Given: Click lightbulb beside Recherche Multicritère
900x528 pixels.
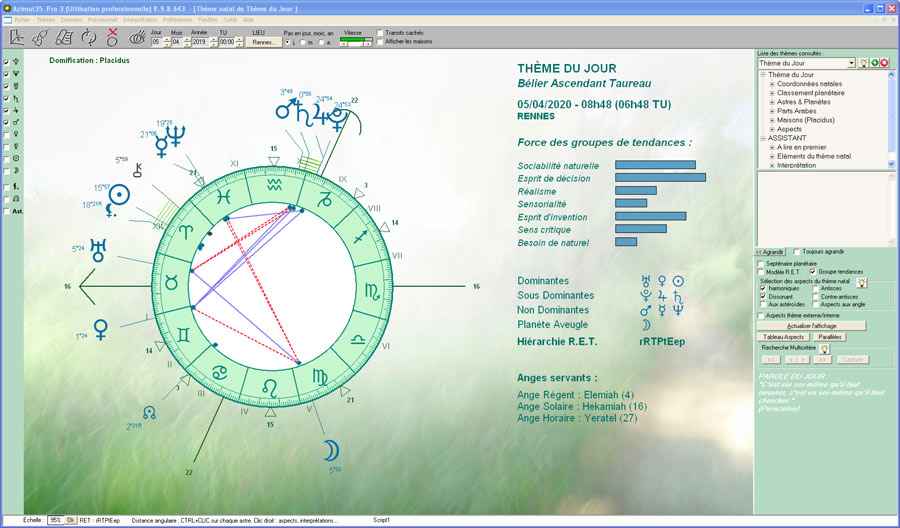Looking at the screenshot, I should tap(824, 348).
